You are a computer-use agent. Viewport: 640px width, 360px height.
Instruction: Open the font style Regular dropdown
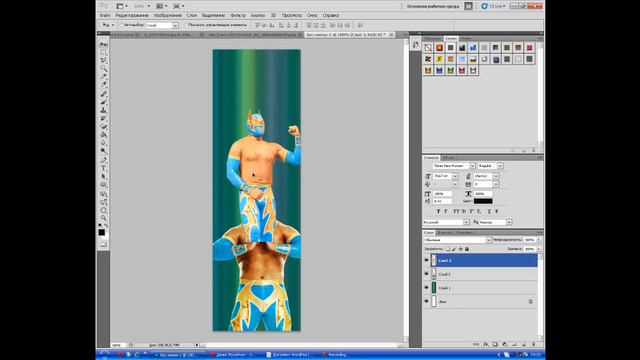click(x=500, y=166)
